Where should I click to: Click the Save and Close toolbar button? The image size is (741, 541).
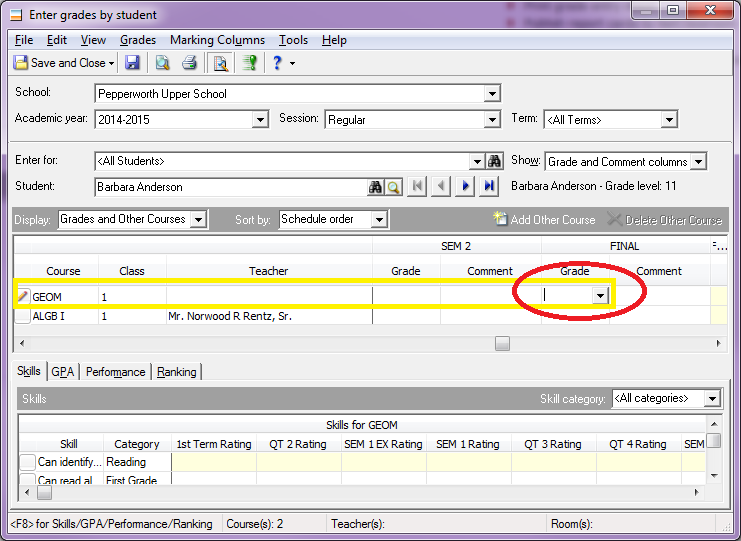[59, 63]
